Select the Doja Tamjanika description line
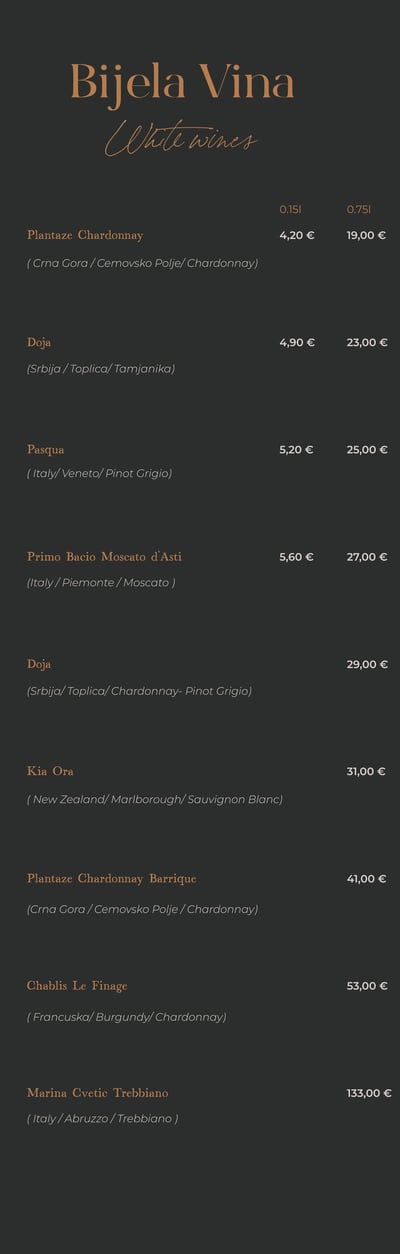This screenshot has height=1254, width=400. pos(101,368)
